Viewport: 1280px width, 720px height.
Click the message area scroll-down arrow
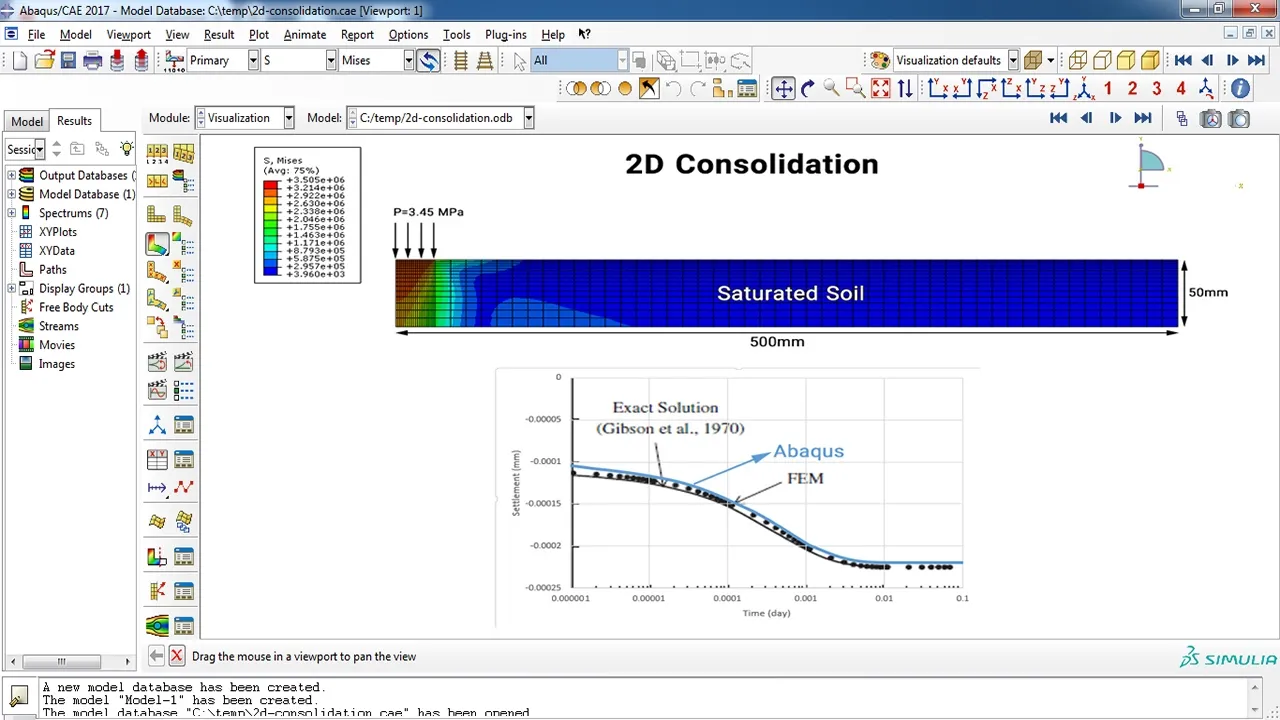point(1256,709)
